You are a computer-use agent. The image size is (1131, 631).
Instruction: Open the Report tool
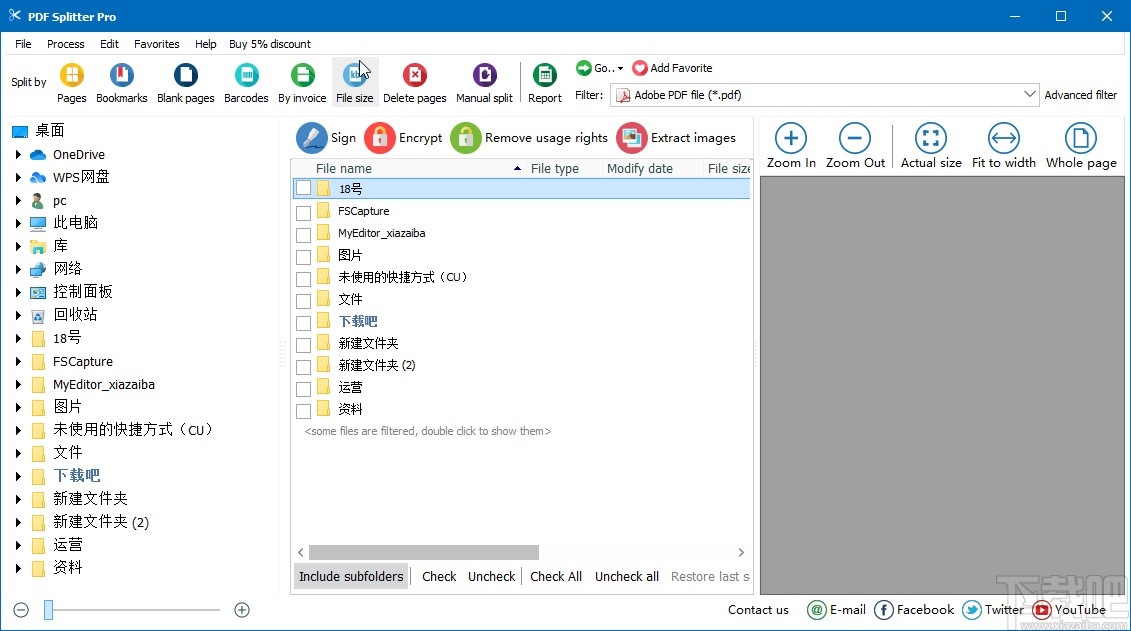click(545, 84)
